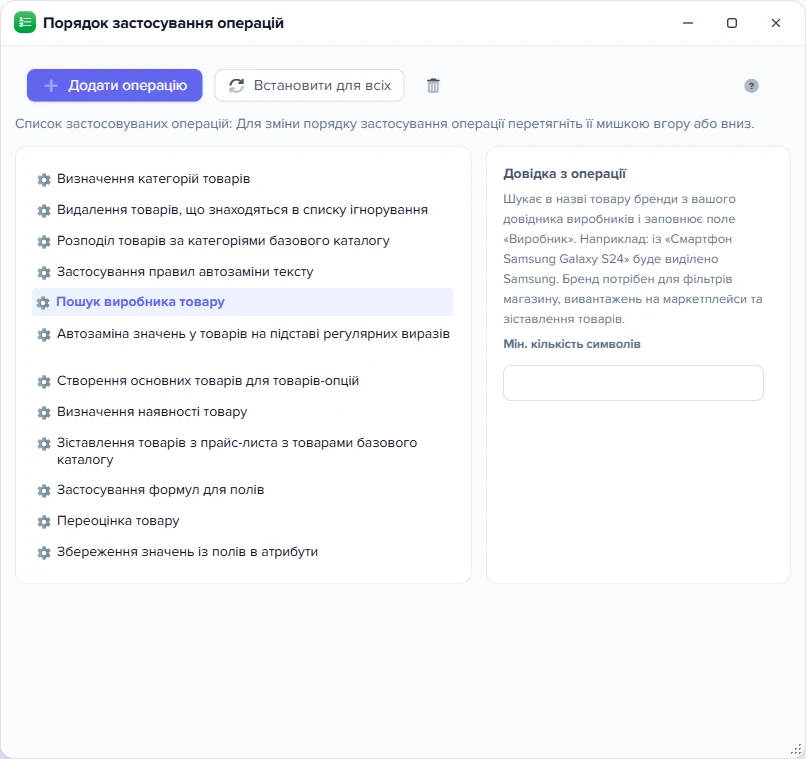Click 'Встановити для всіх' button
806x759 pixels.
click(x=309, y=85)
